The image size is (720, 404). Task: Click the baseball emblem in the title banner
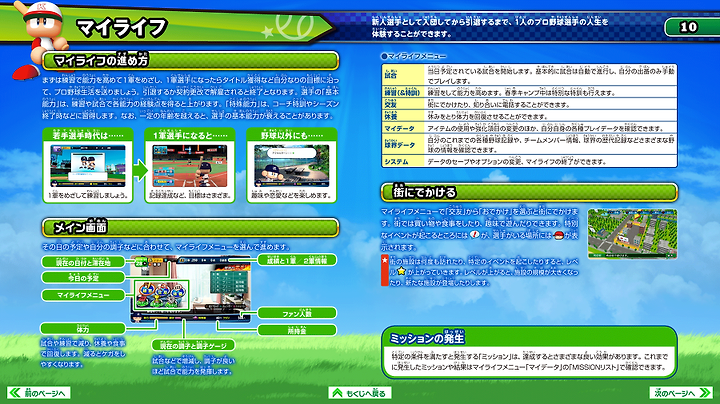[294, 27]
